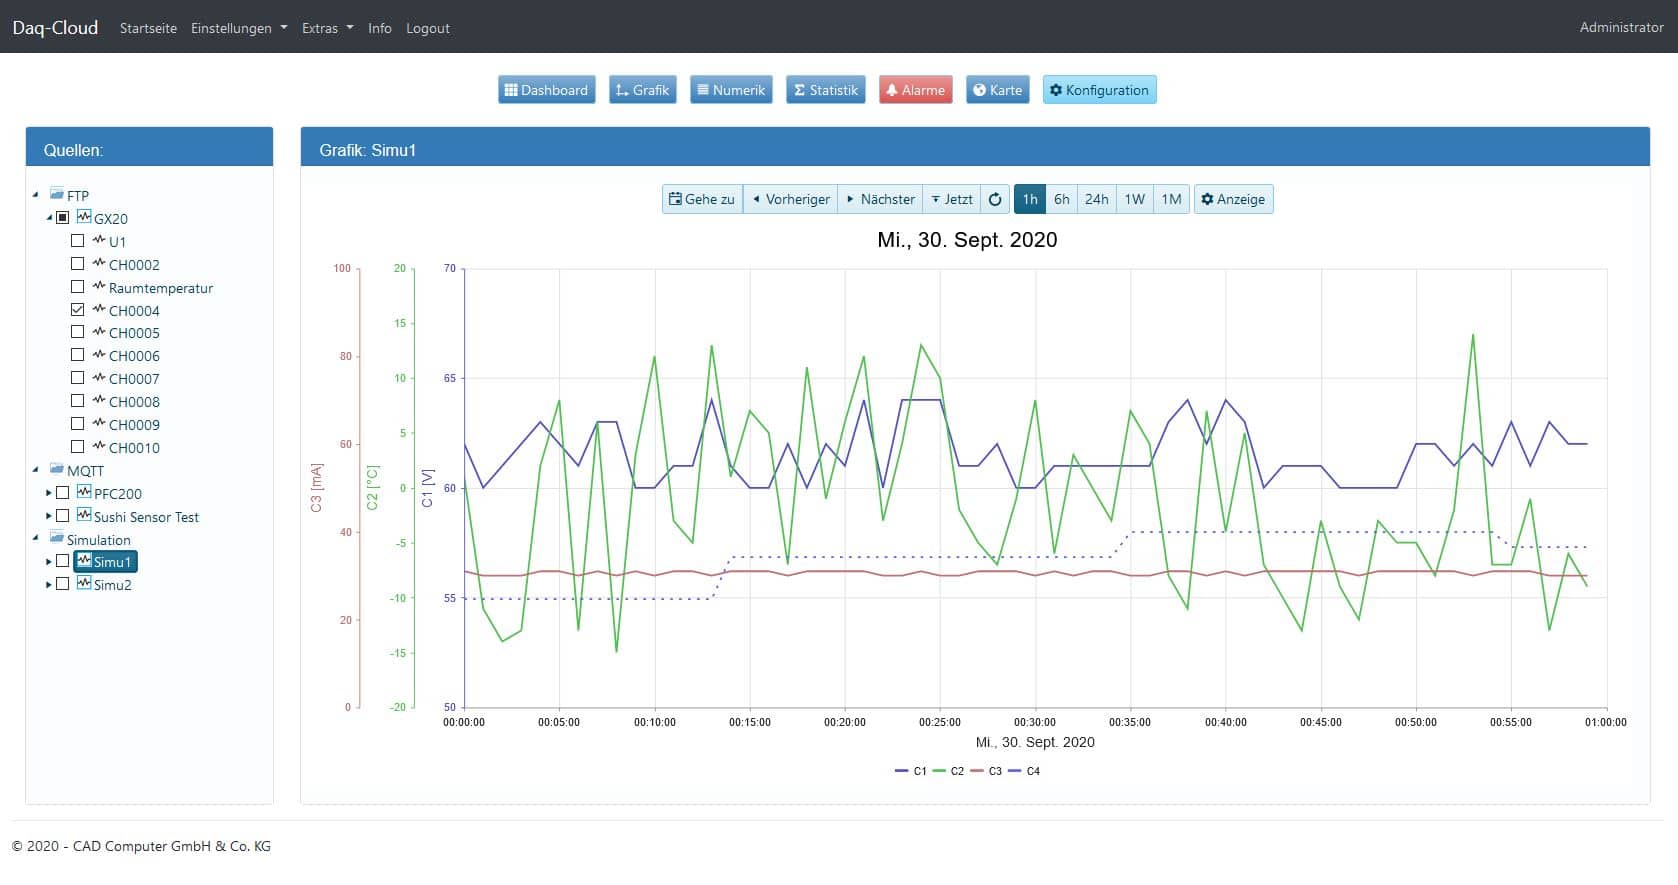1678x885 pixels.
Task: Go to Vorheriger time period
Action: [791, 199]
